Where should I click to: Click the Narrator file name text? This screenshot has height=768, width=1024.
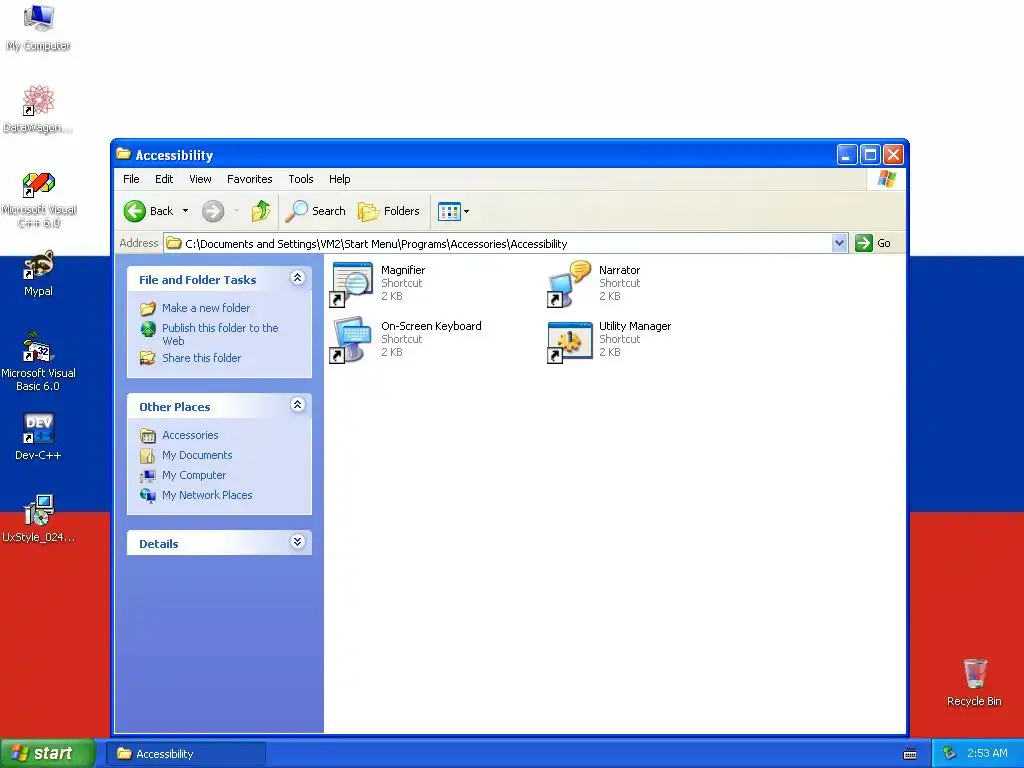pos(619,270)
